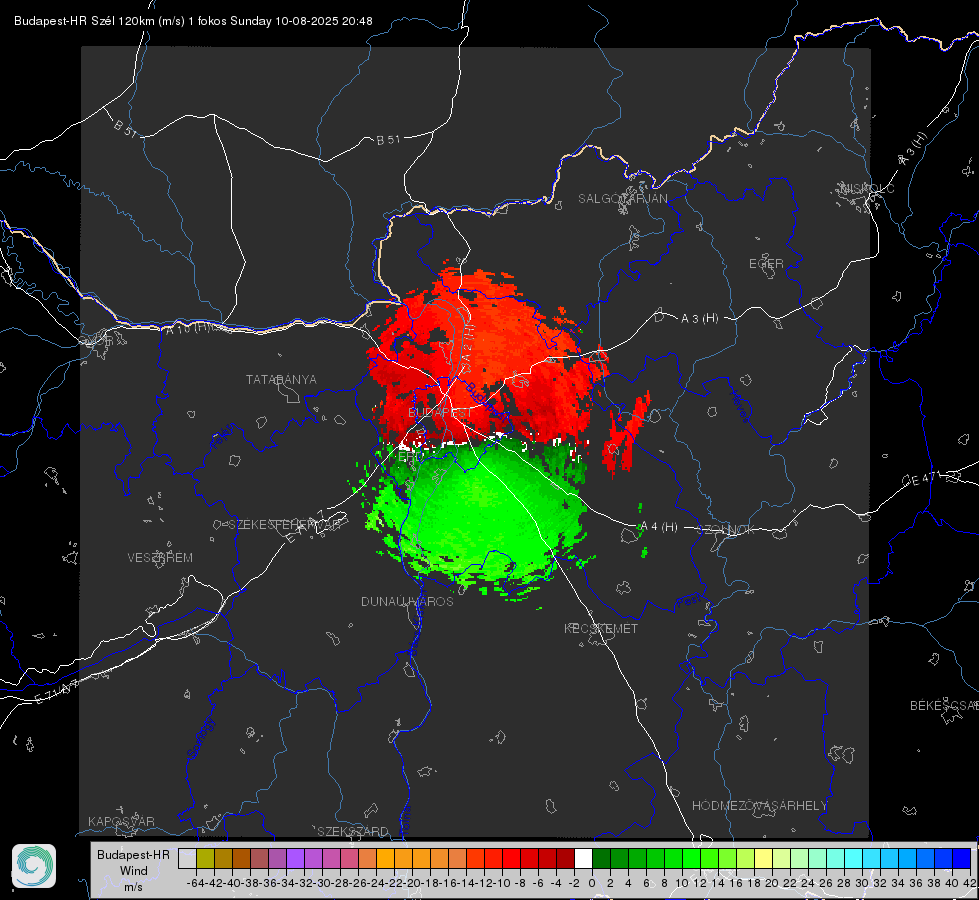Click the MISKOLC city label
The image size is (979, 900).
click(x=867, y=188)
